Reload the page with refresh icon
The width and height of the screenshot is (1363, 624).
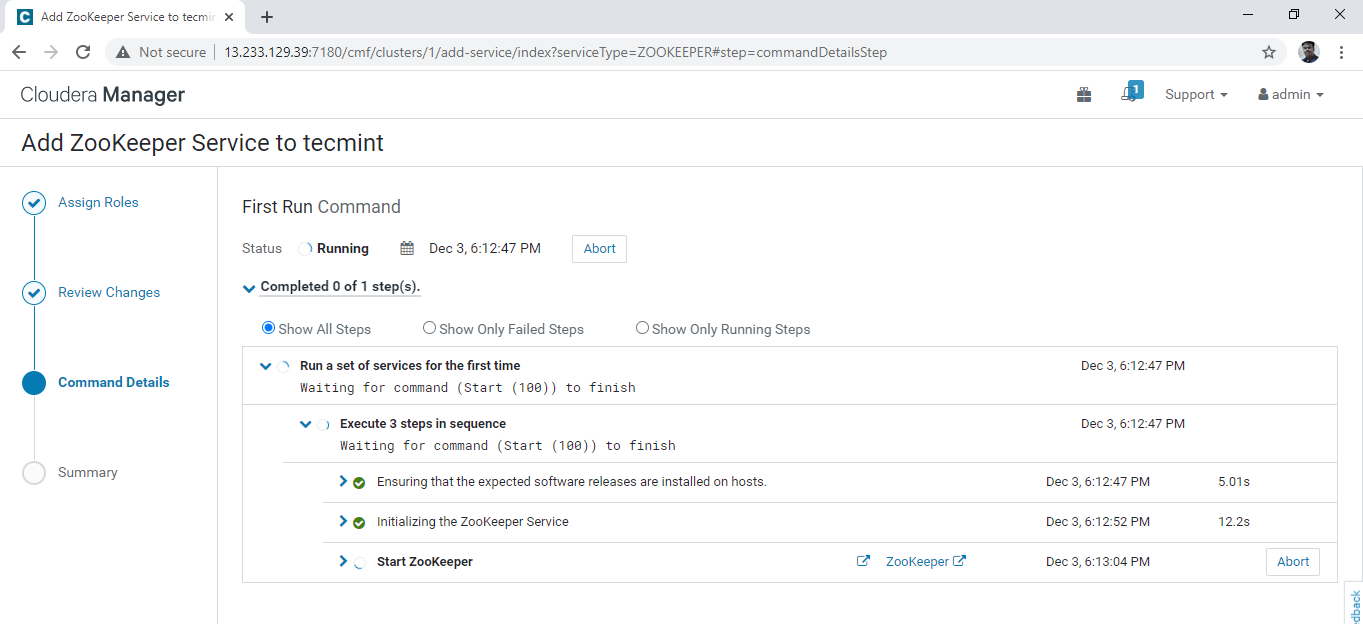[x=83, y=52]
